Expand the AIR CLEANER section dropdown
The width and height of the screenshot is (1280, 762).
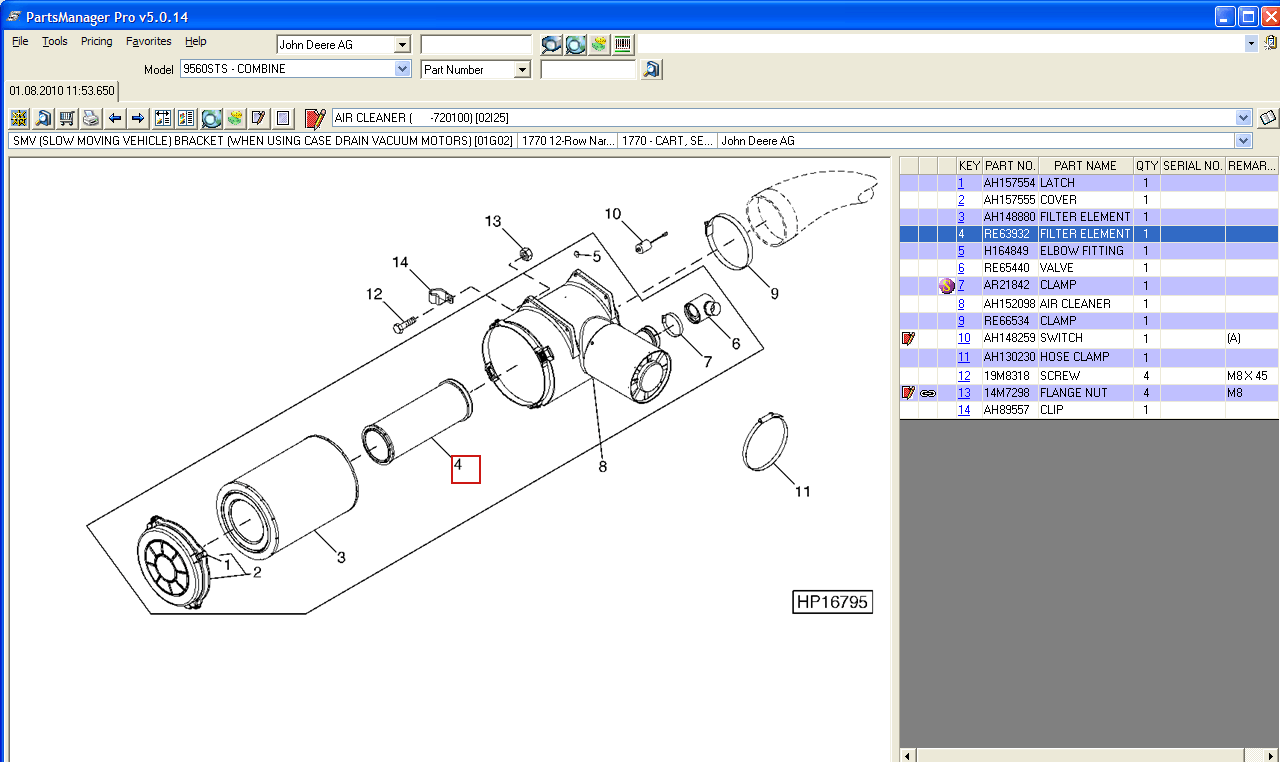[1243, 118]
